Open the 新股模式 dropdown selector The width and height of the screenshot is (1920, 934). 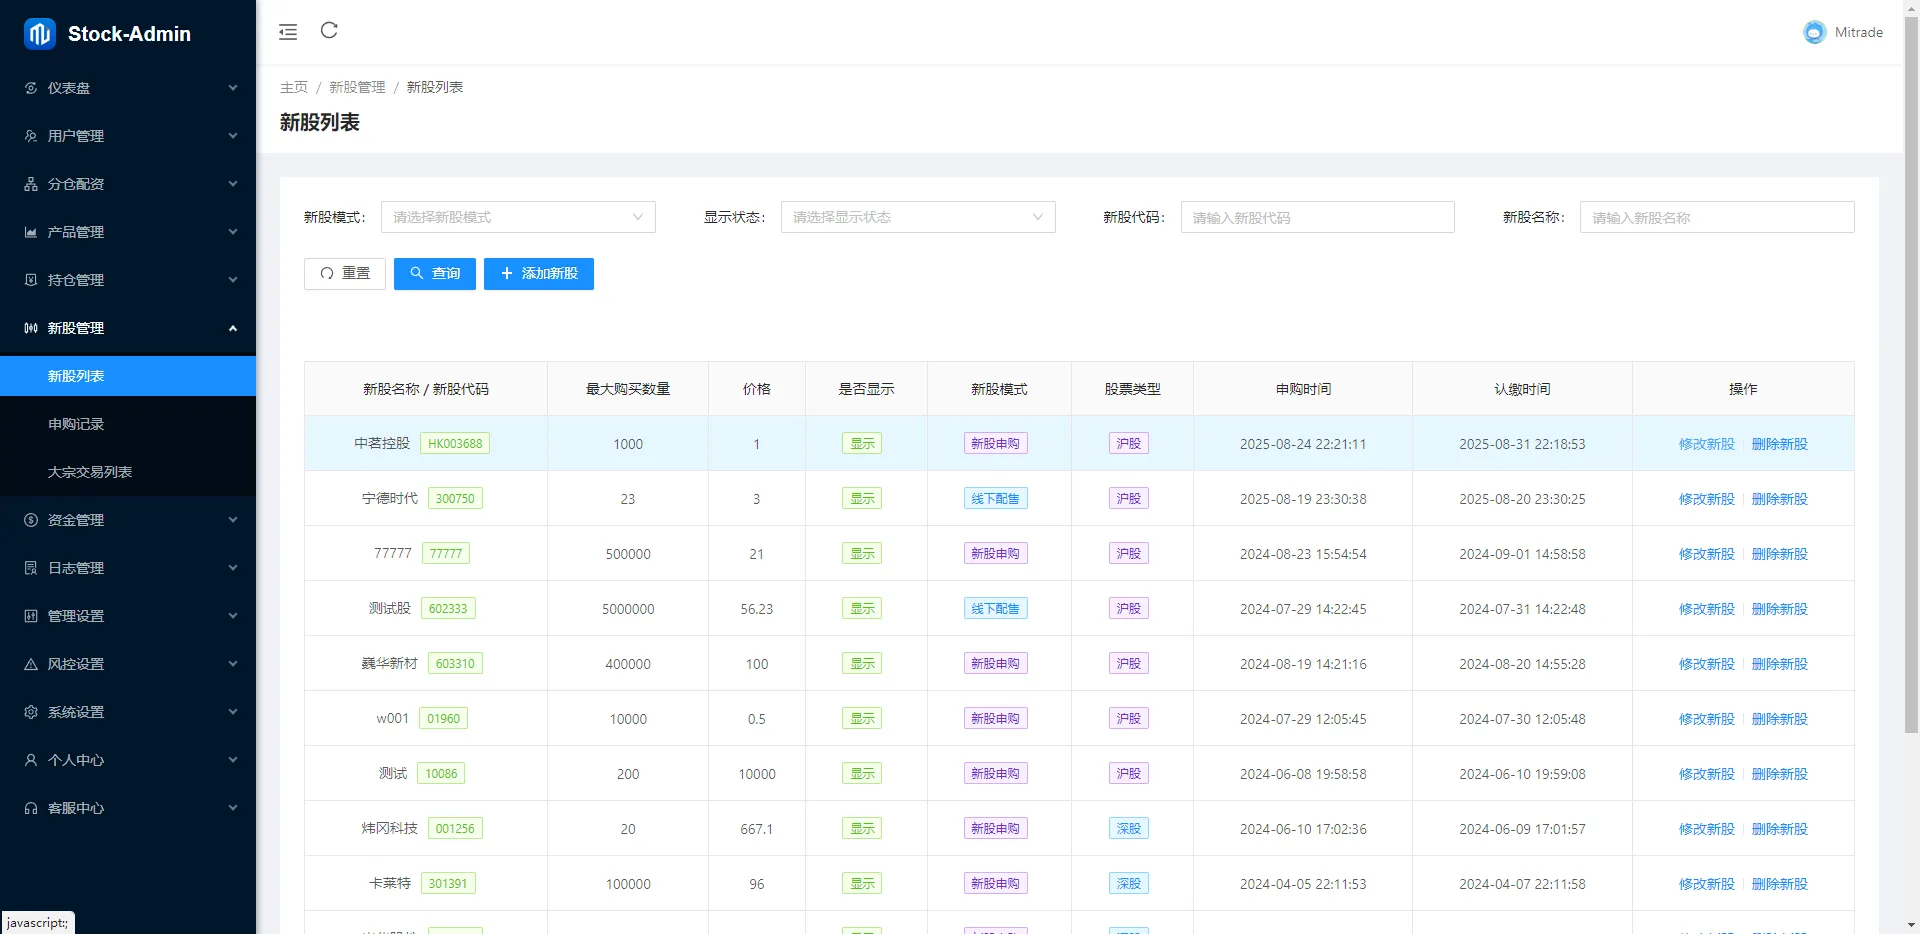pyautogui.click(x=517, y=217)
